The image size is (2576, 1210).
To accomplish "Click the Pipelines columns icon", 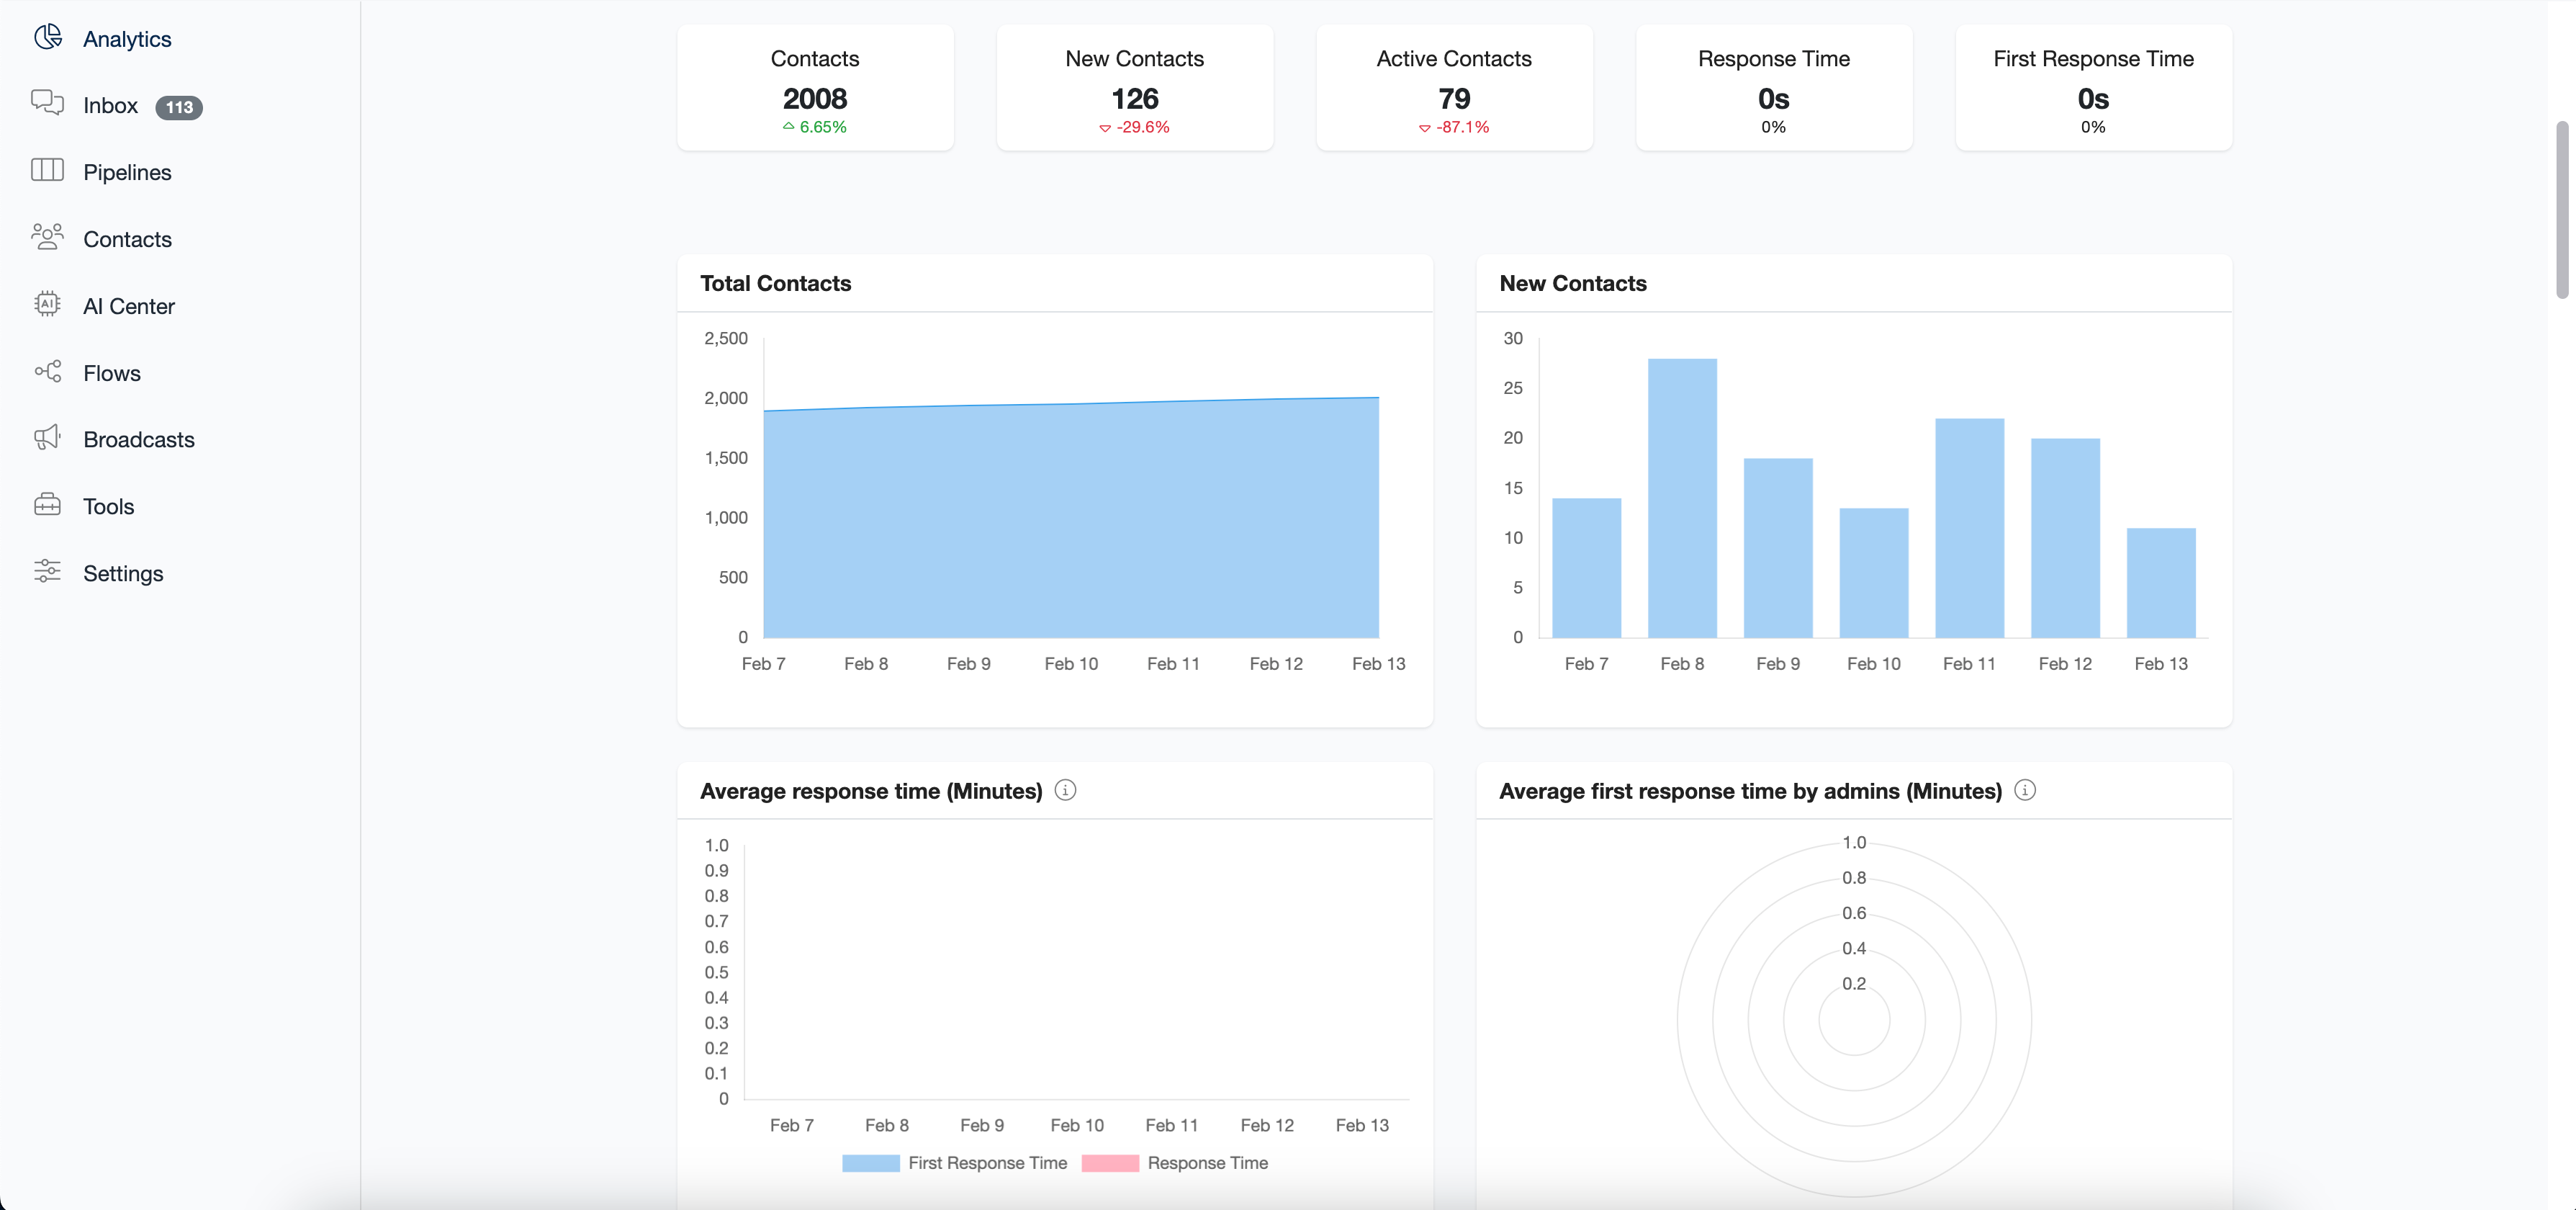I will [x=47, y=171].
